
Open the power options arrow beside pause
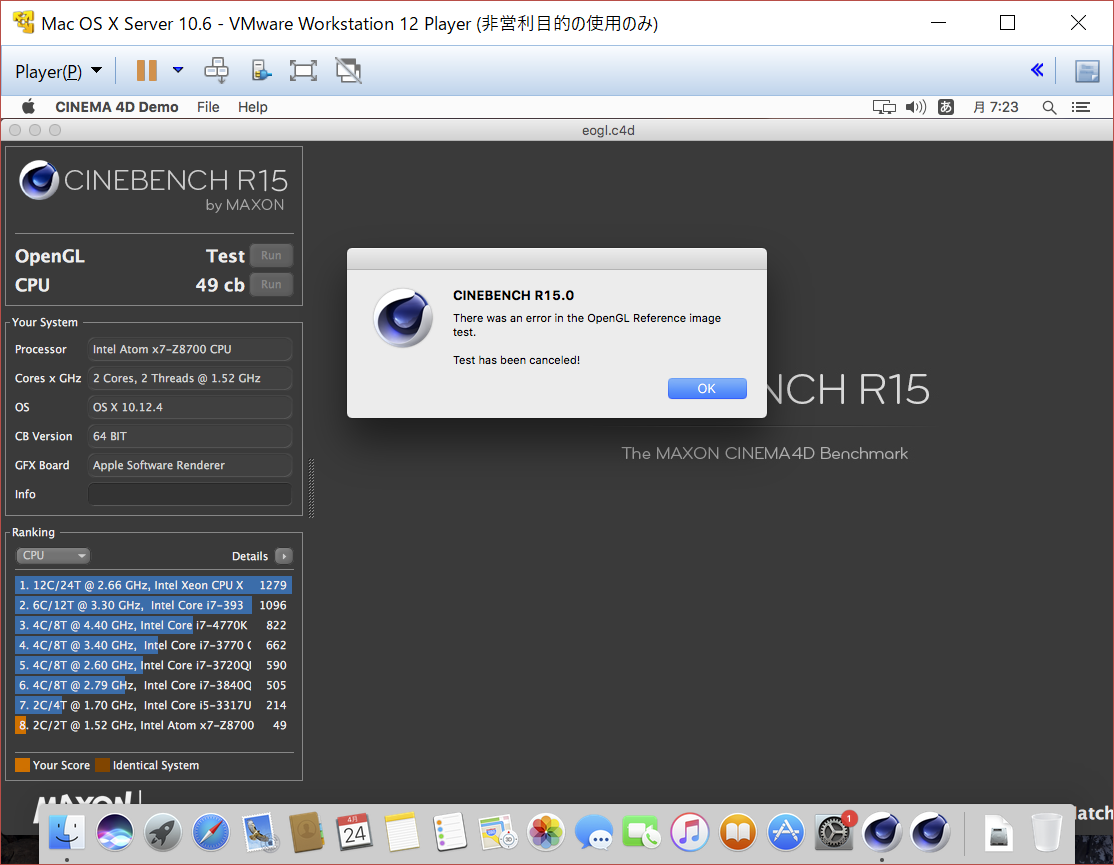tap(178, 70)
